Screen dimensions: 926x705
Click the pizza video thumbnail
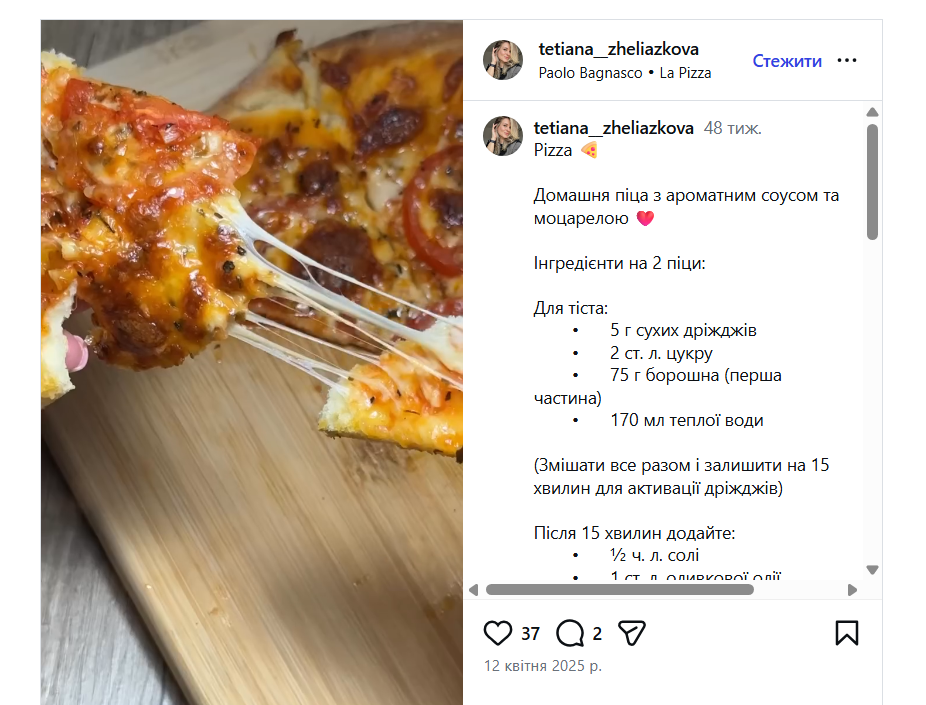click(252, 362)
